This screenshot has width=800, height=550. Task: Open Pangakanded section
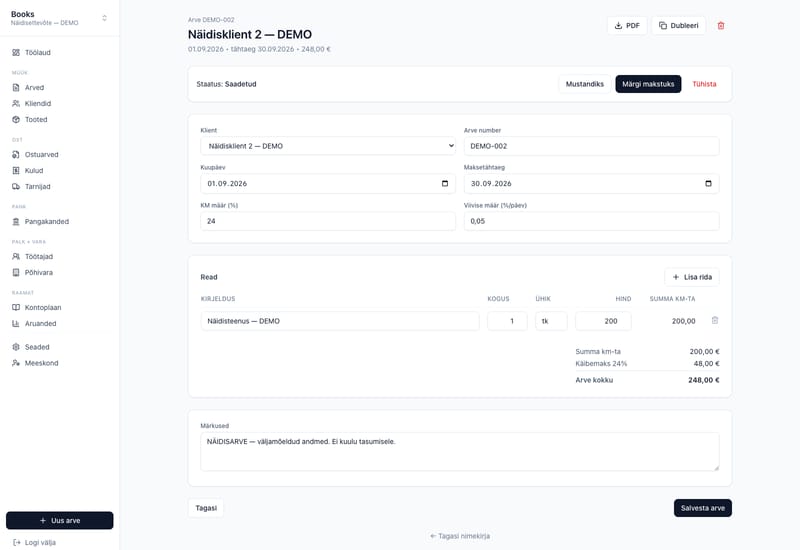(60, 221)
